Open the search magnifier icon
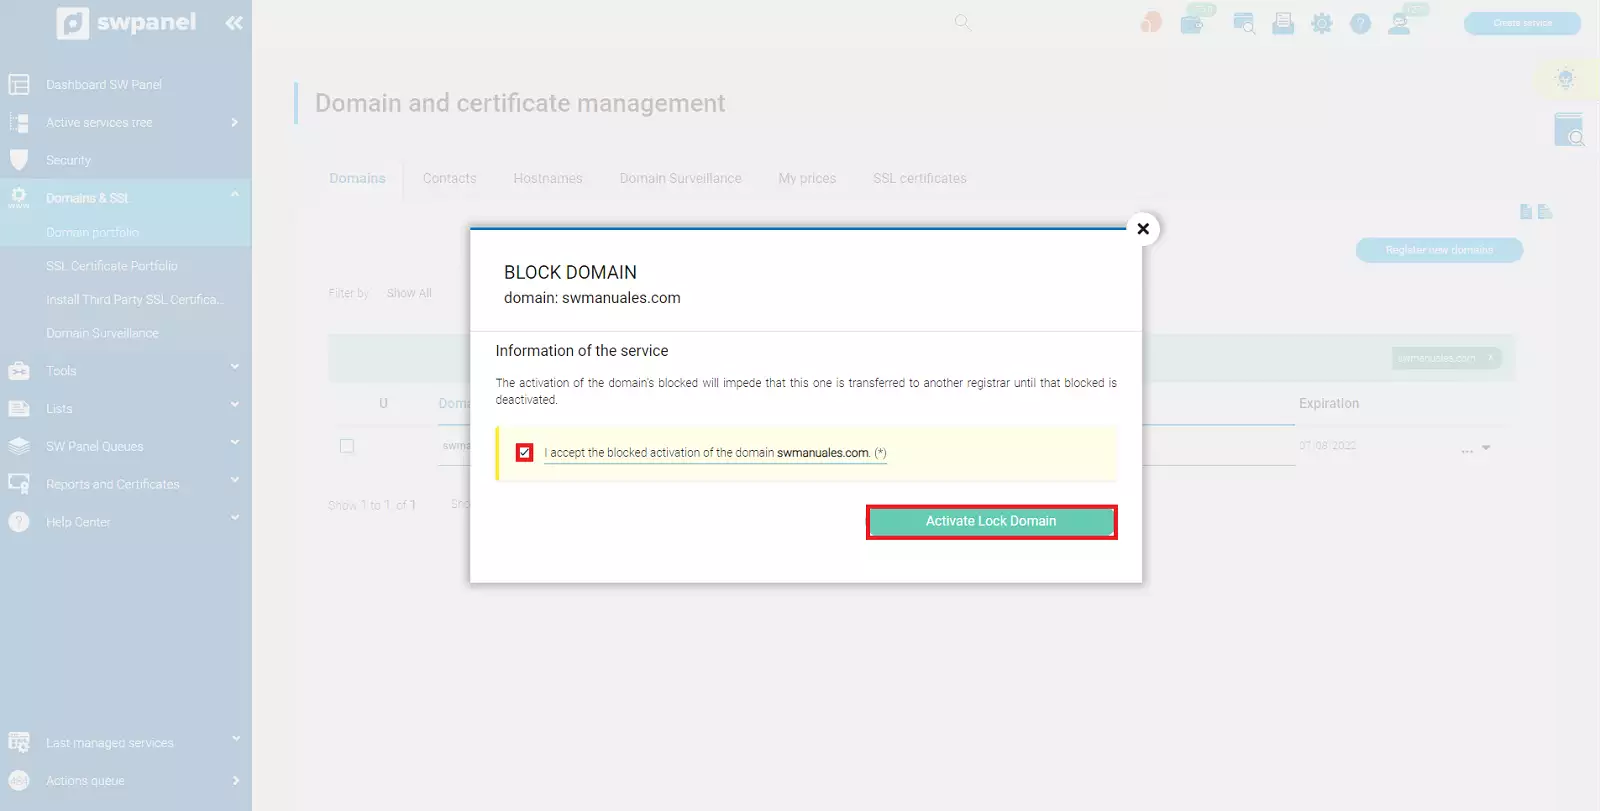The height and width of the screenshot is (811, 1600). pos(963,22)
